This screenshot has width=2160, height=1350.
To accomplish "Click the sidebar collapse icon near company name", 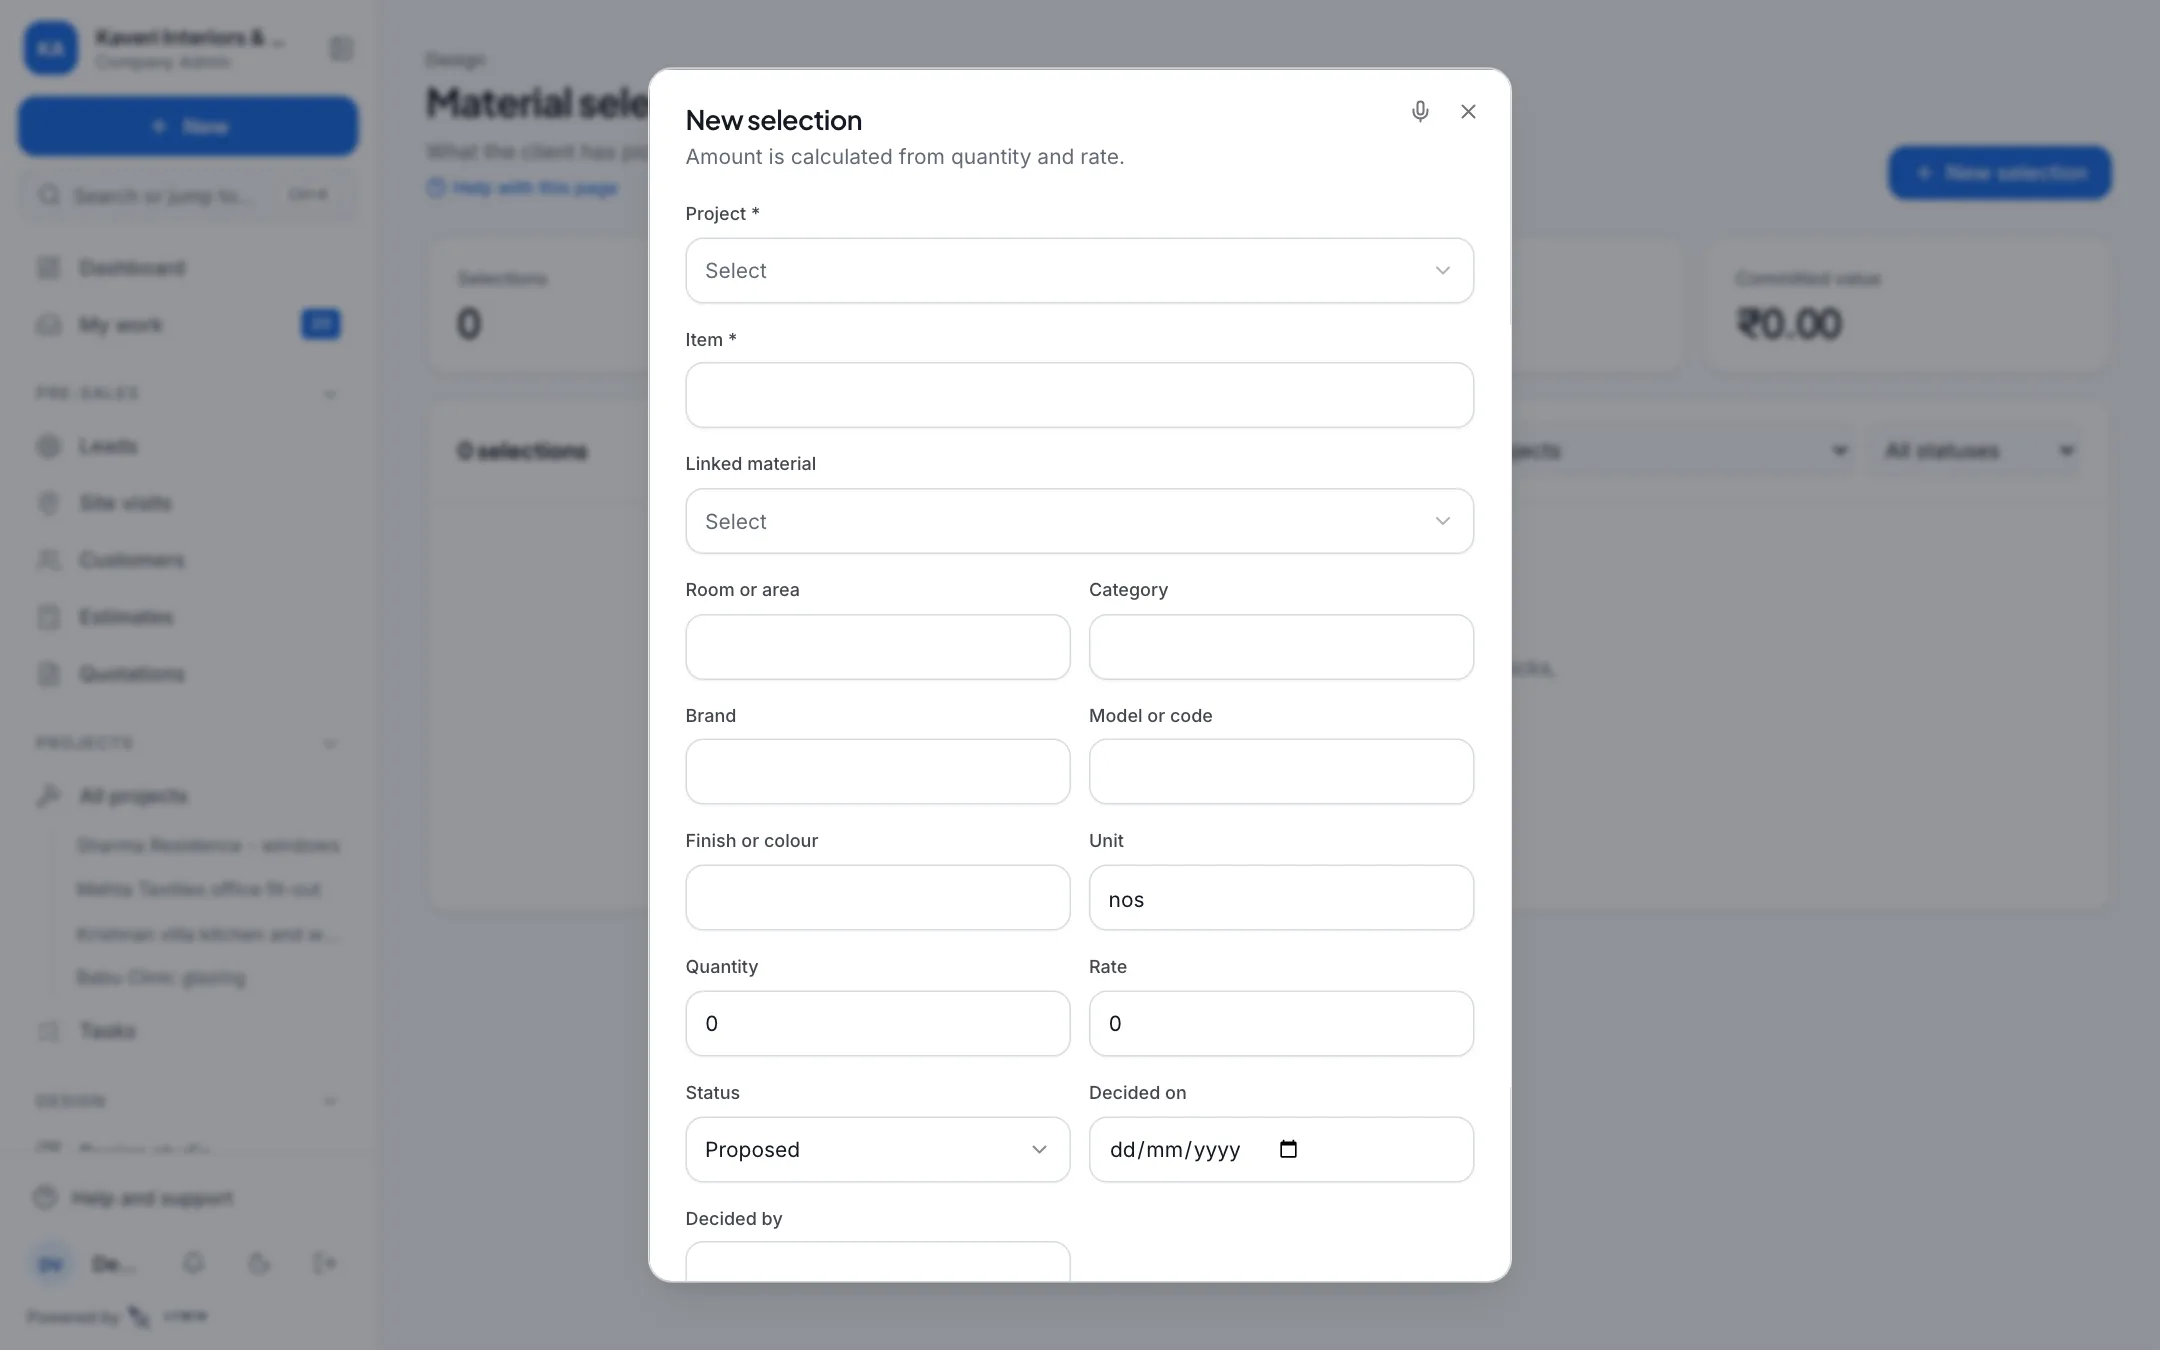I will pyautogui.click(x=341, y=49).
